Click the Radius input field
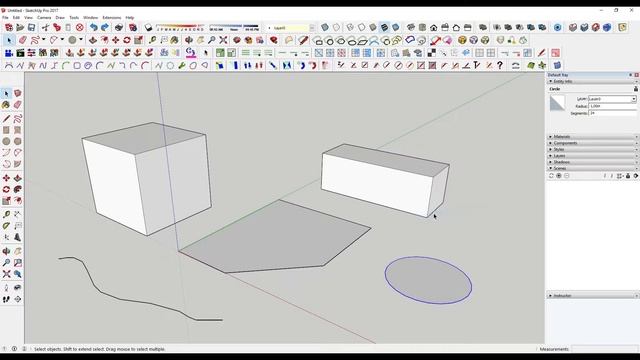The width and height of the screenshot is (640, 360). click(612, 106)
